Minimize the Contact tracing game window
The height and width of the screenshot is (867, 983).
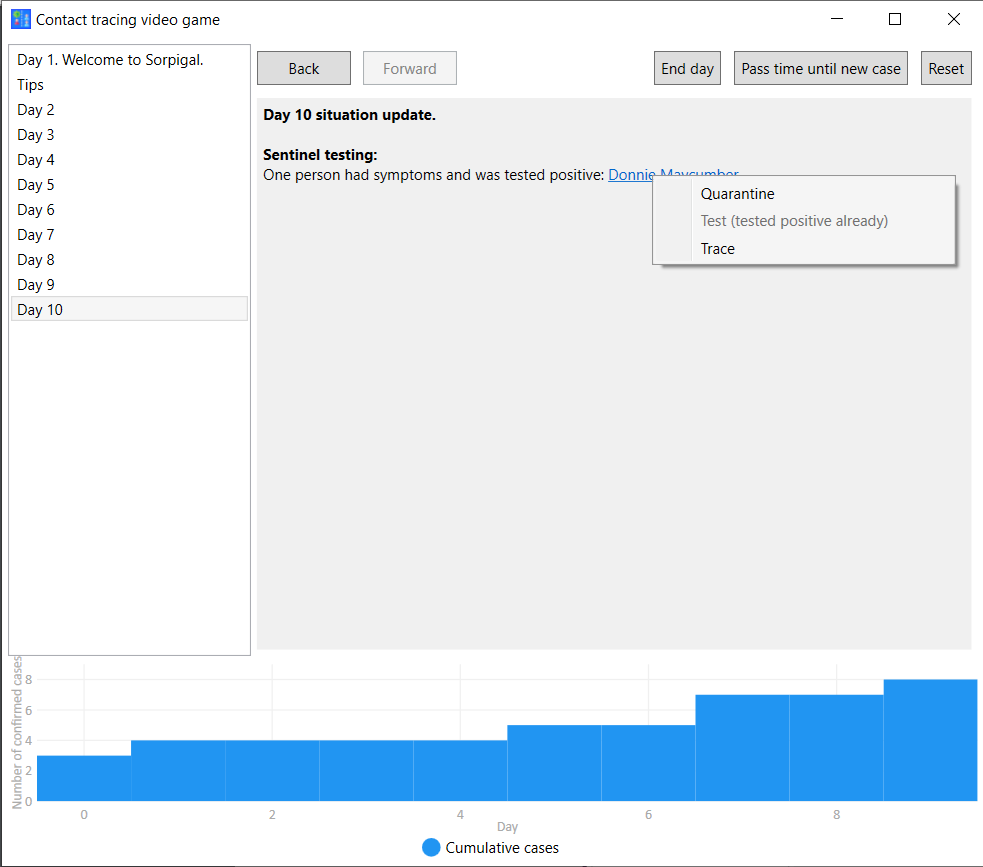point(837,19)
